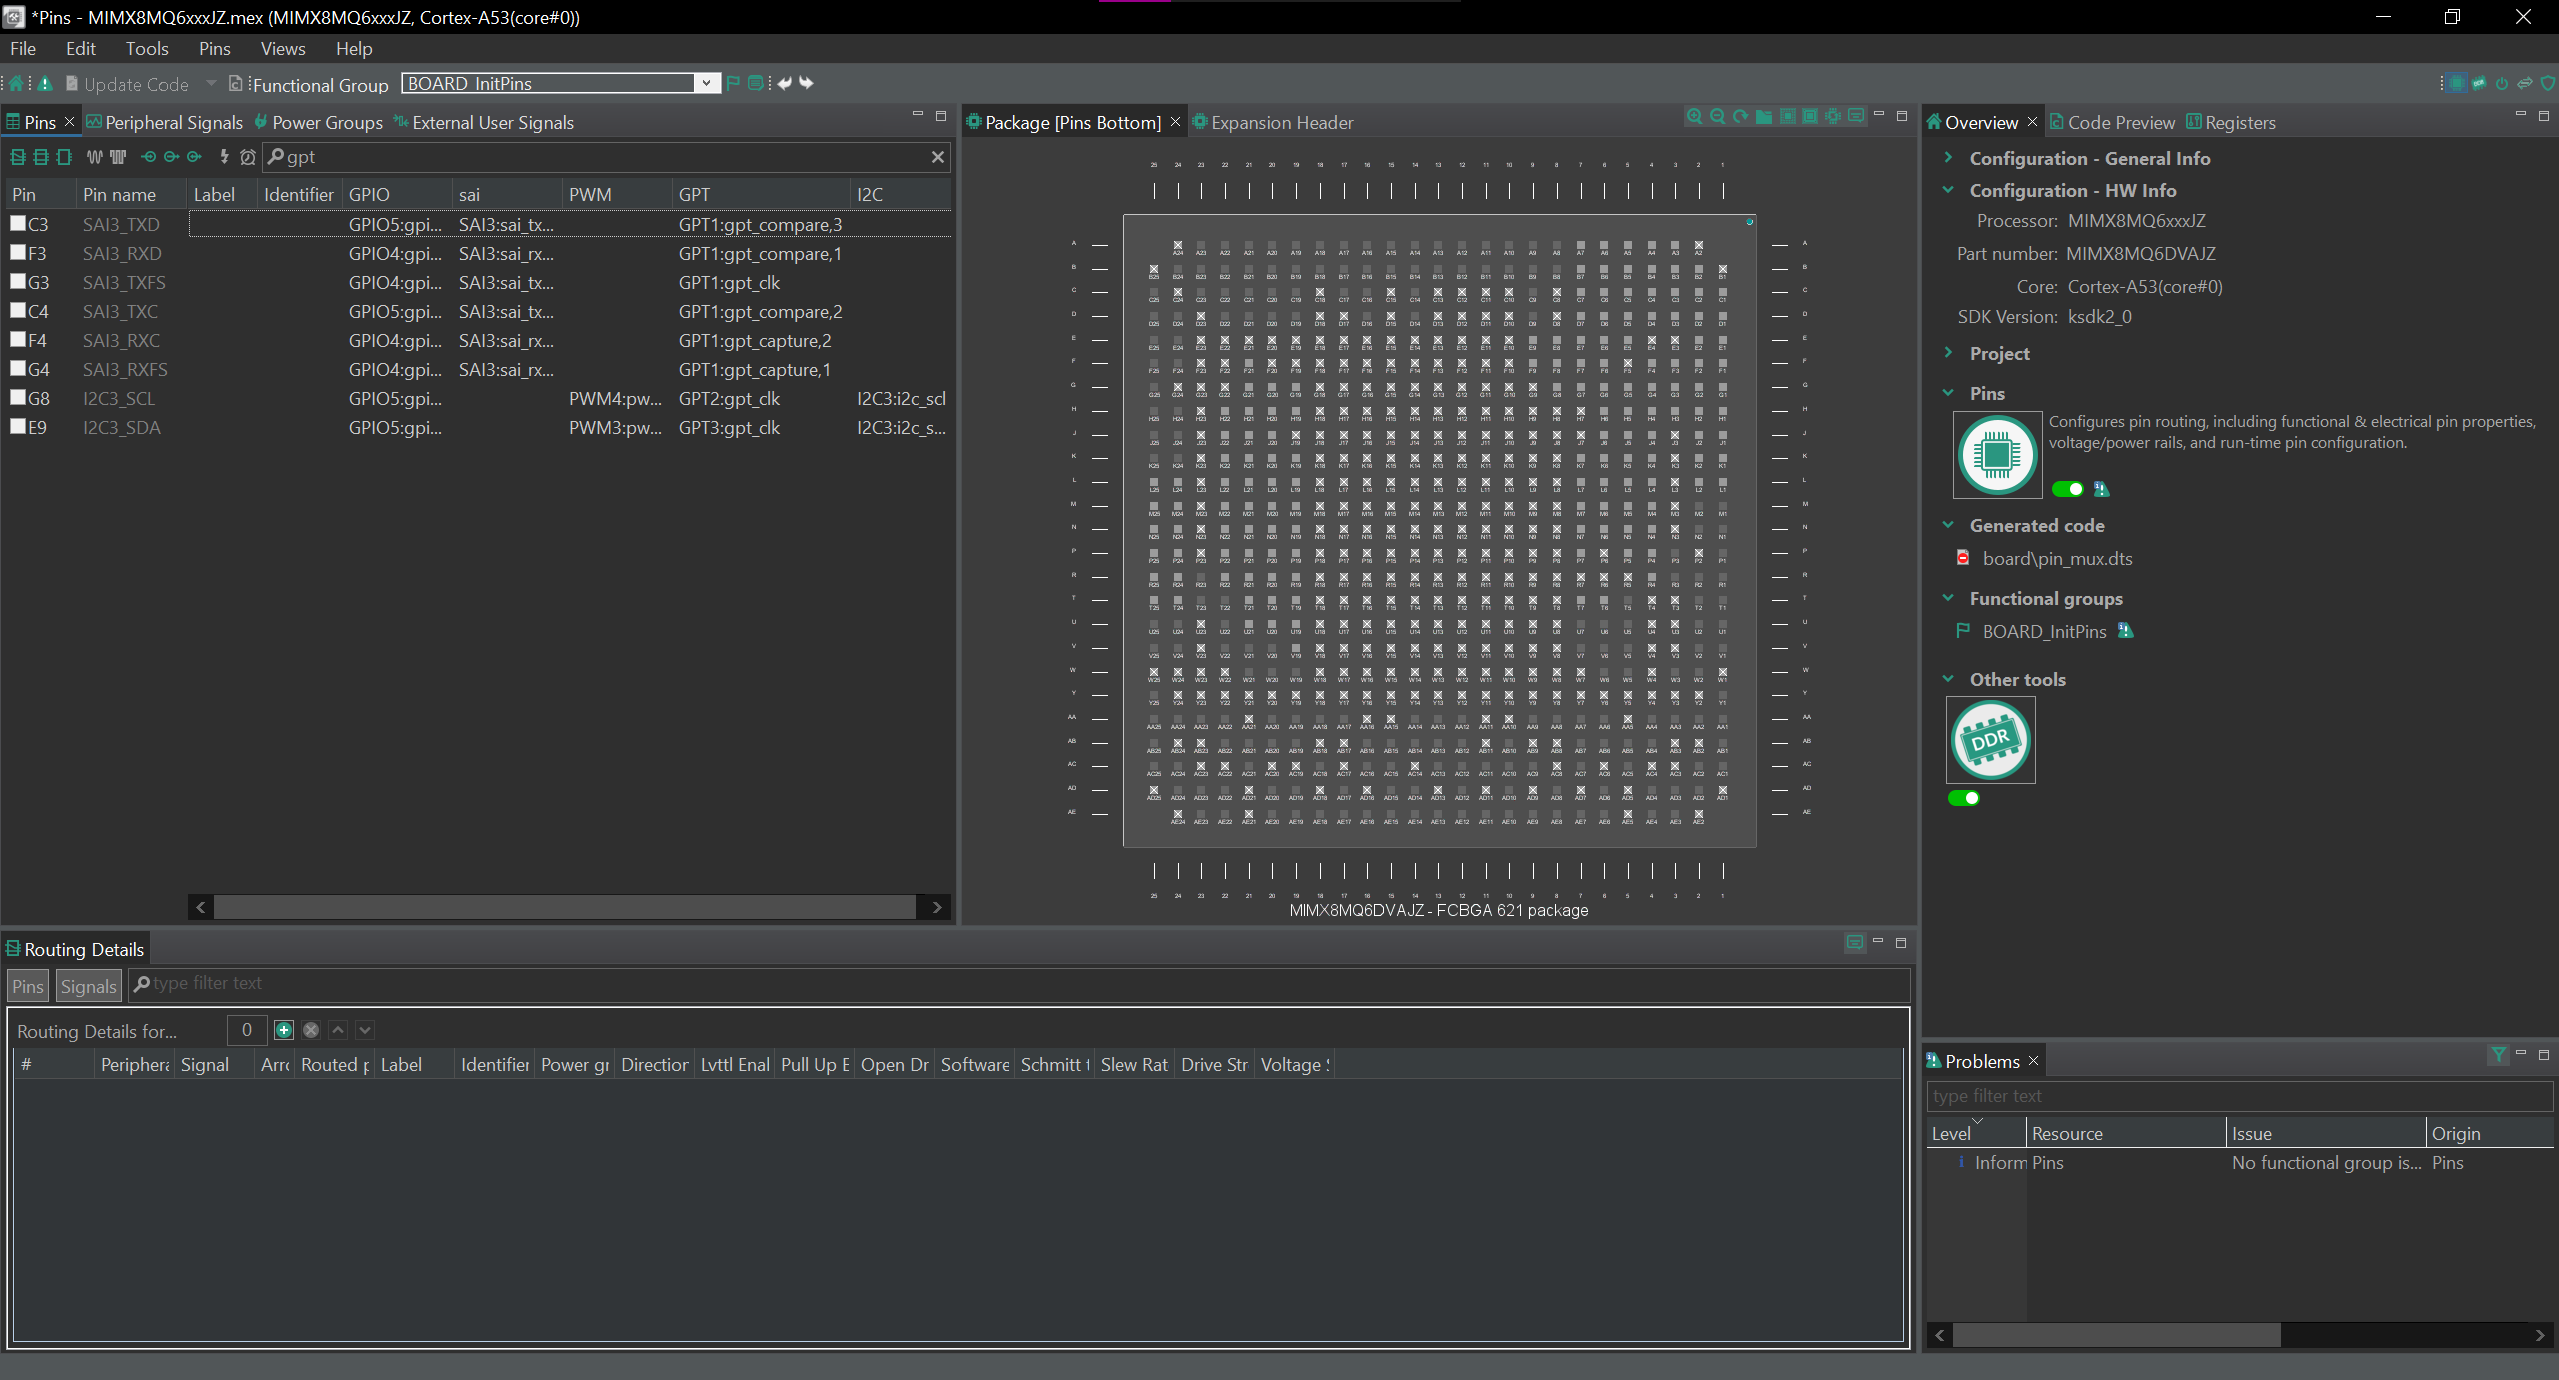This screenshot has width=2559, height=1380.
Task: Clear the gpt search field with the X icon
Action: tap(937, 157)
